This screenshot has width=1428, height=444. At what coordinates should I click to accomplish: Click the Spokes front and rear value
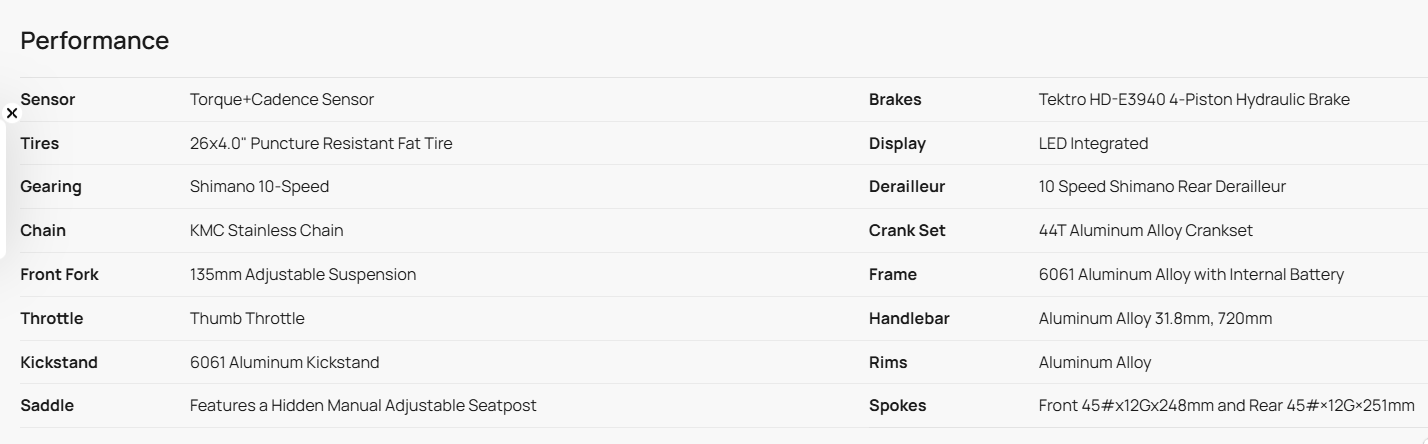pos(1226,406)
